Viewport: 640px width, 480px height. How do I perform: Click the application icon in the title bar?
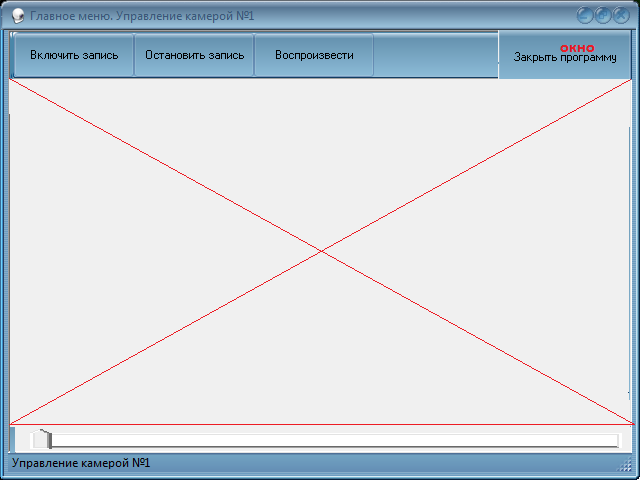17,16
